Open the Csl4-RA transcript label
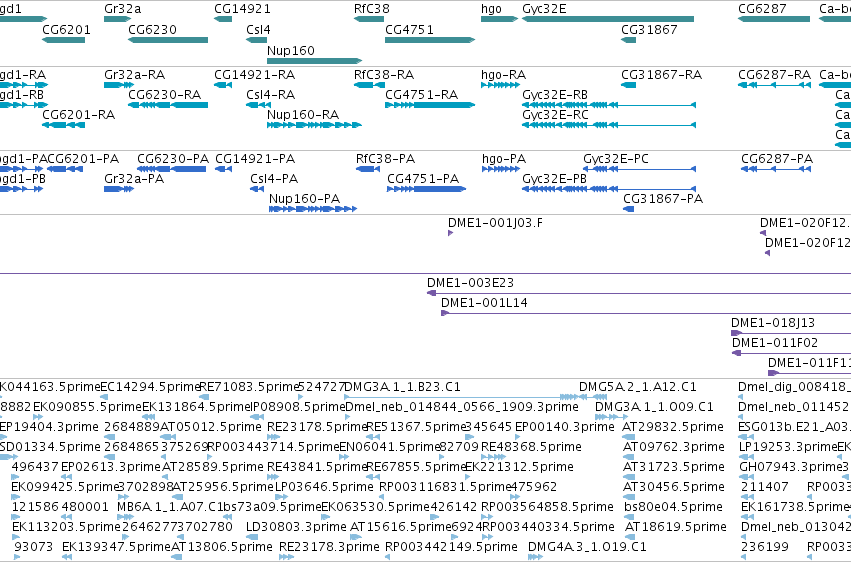This screenshot has height=562, width=851. click(x=270, y=94)
